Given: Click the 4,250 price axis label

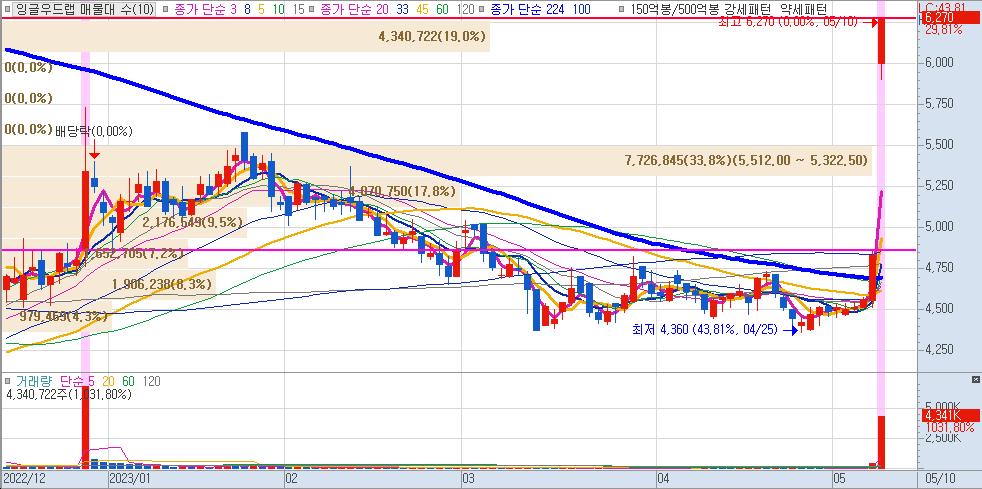Looking at the screenshot, I should tap(940, 349).
